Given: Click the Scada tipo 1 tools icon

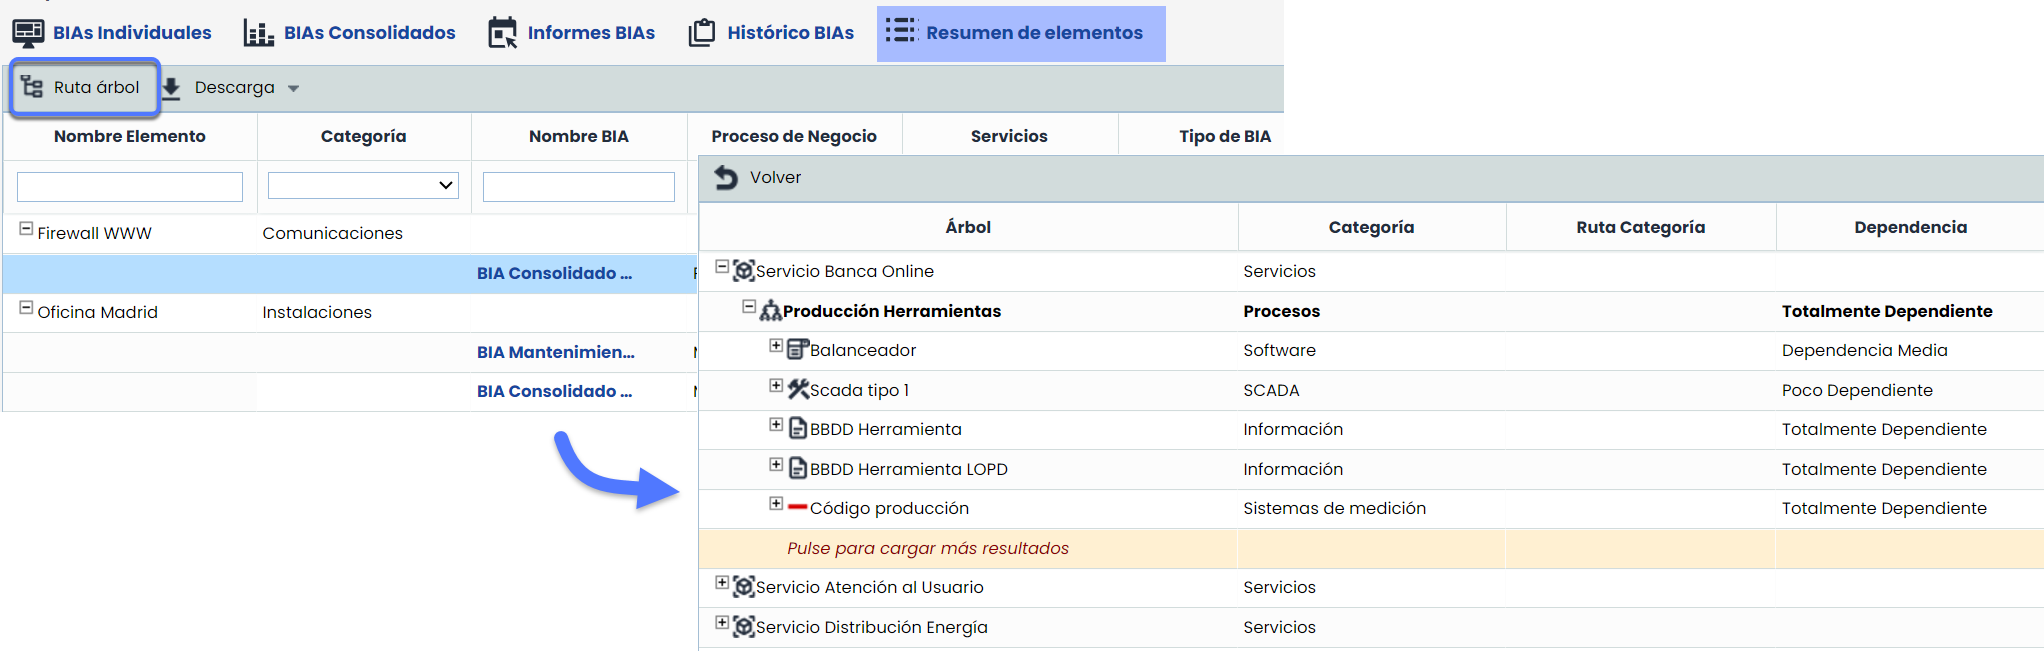Looking at the screenshot, I should [798, 389].
